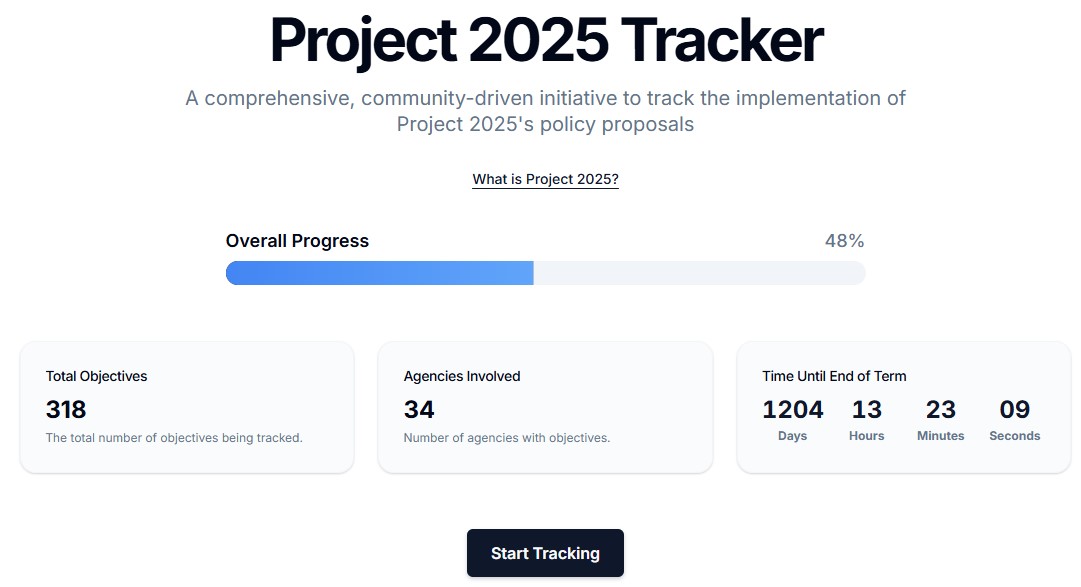The height and width of the screenshot is (587, 1081).
Task: Click the 34 agencies count
Action: (x=419, y=409)
